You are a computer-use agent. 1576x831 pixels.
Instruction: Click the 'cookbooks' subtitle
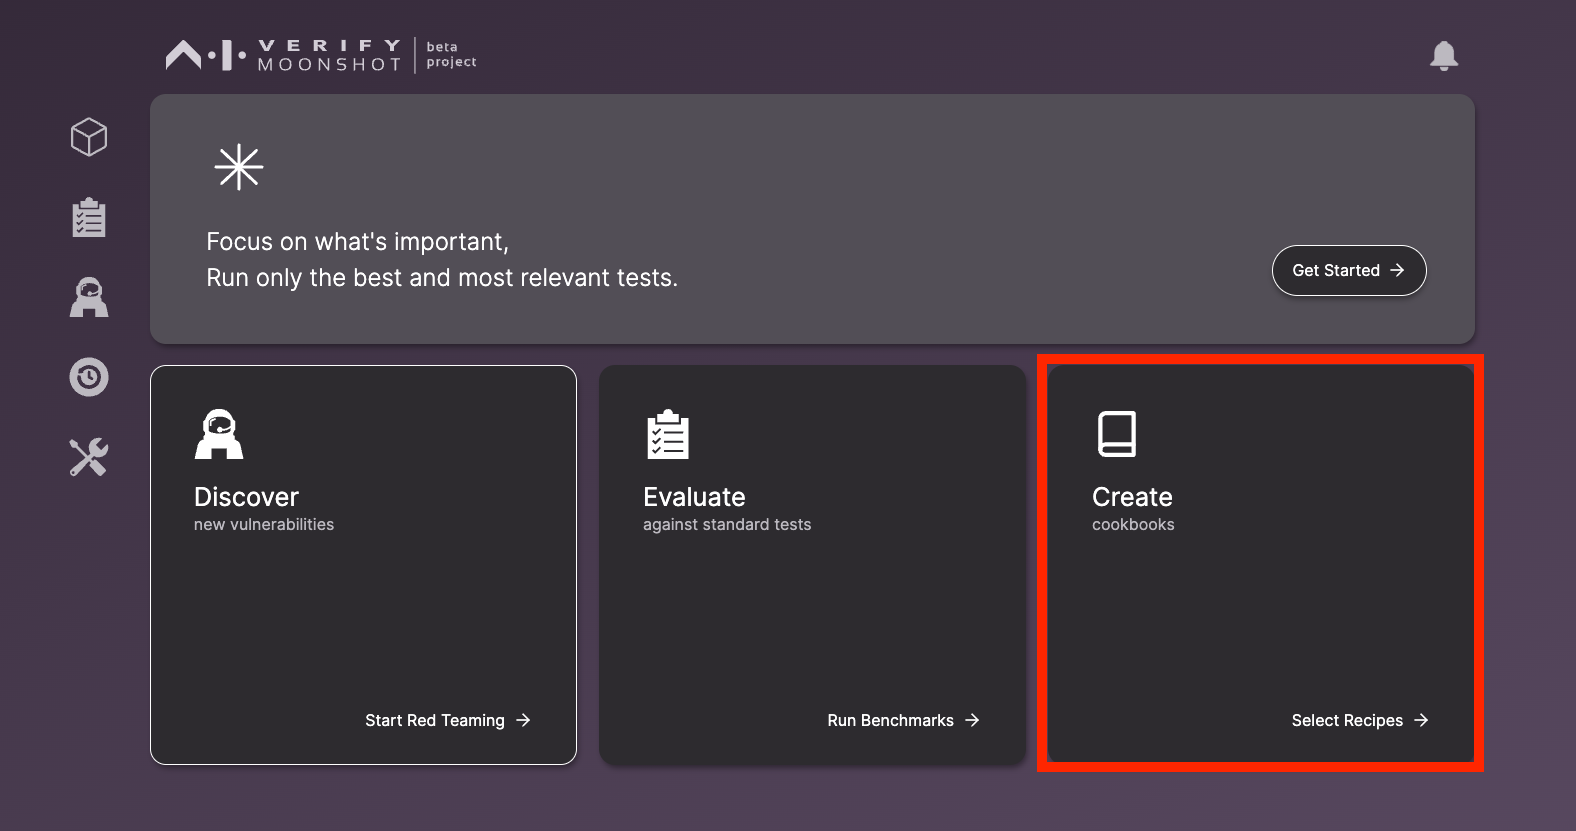point(1133,524)
